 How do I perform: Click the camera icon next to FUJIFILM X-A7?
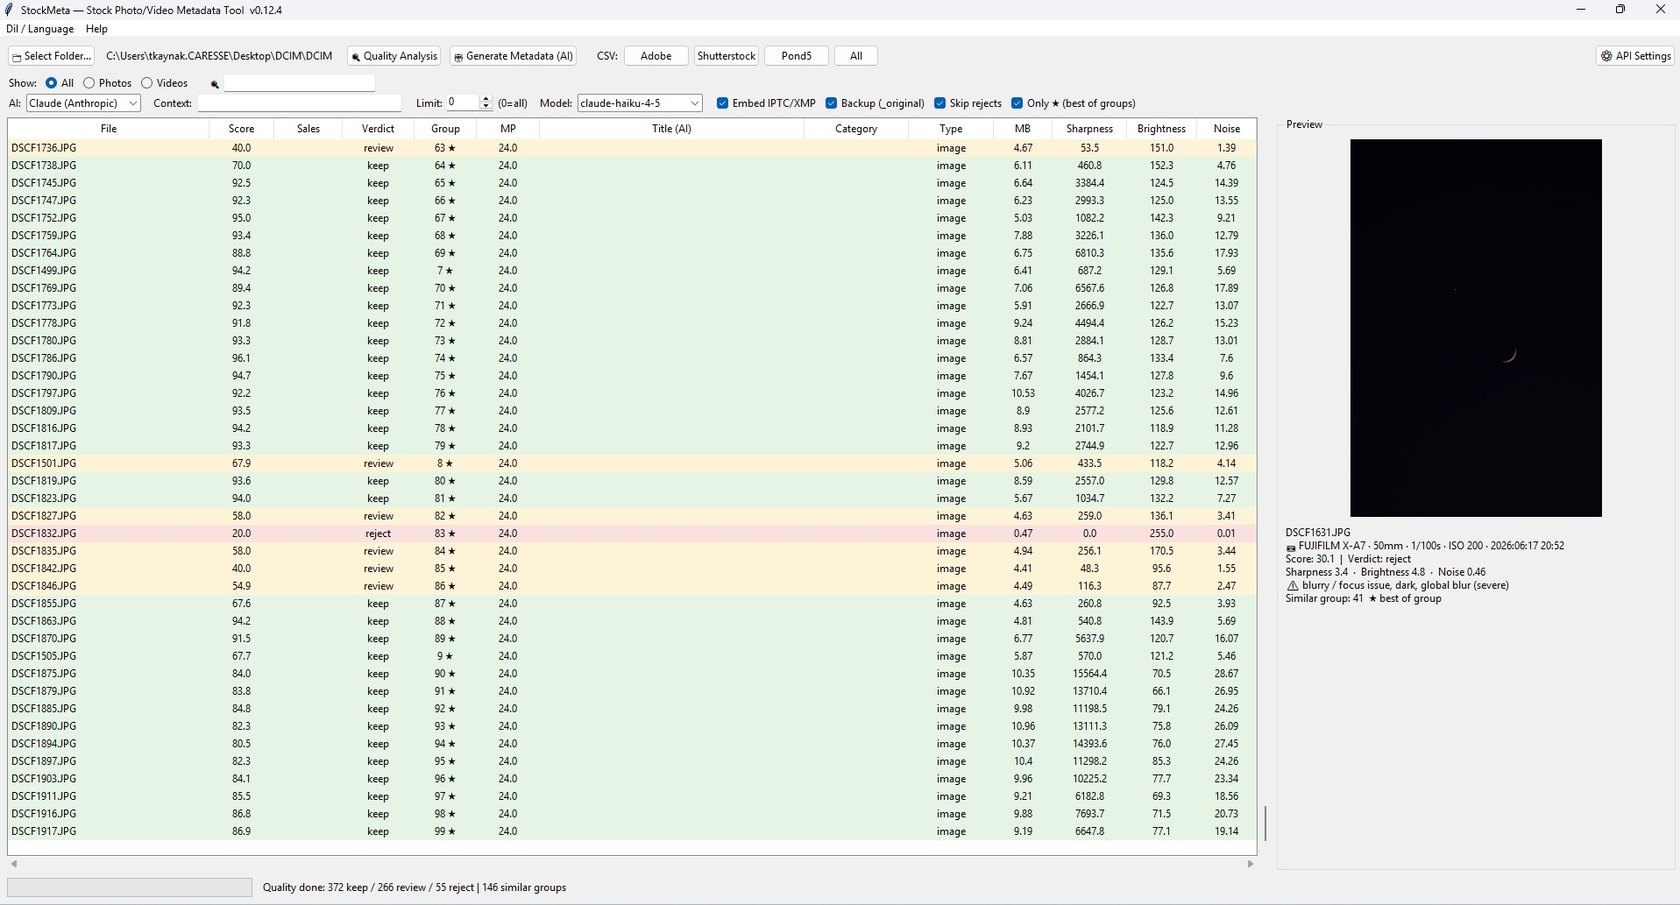point(1291,547)
